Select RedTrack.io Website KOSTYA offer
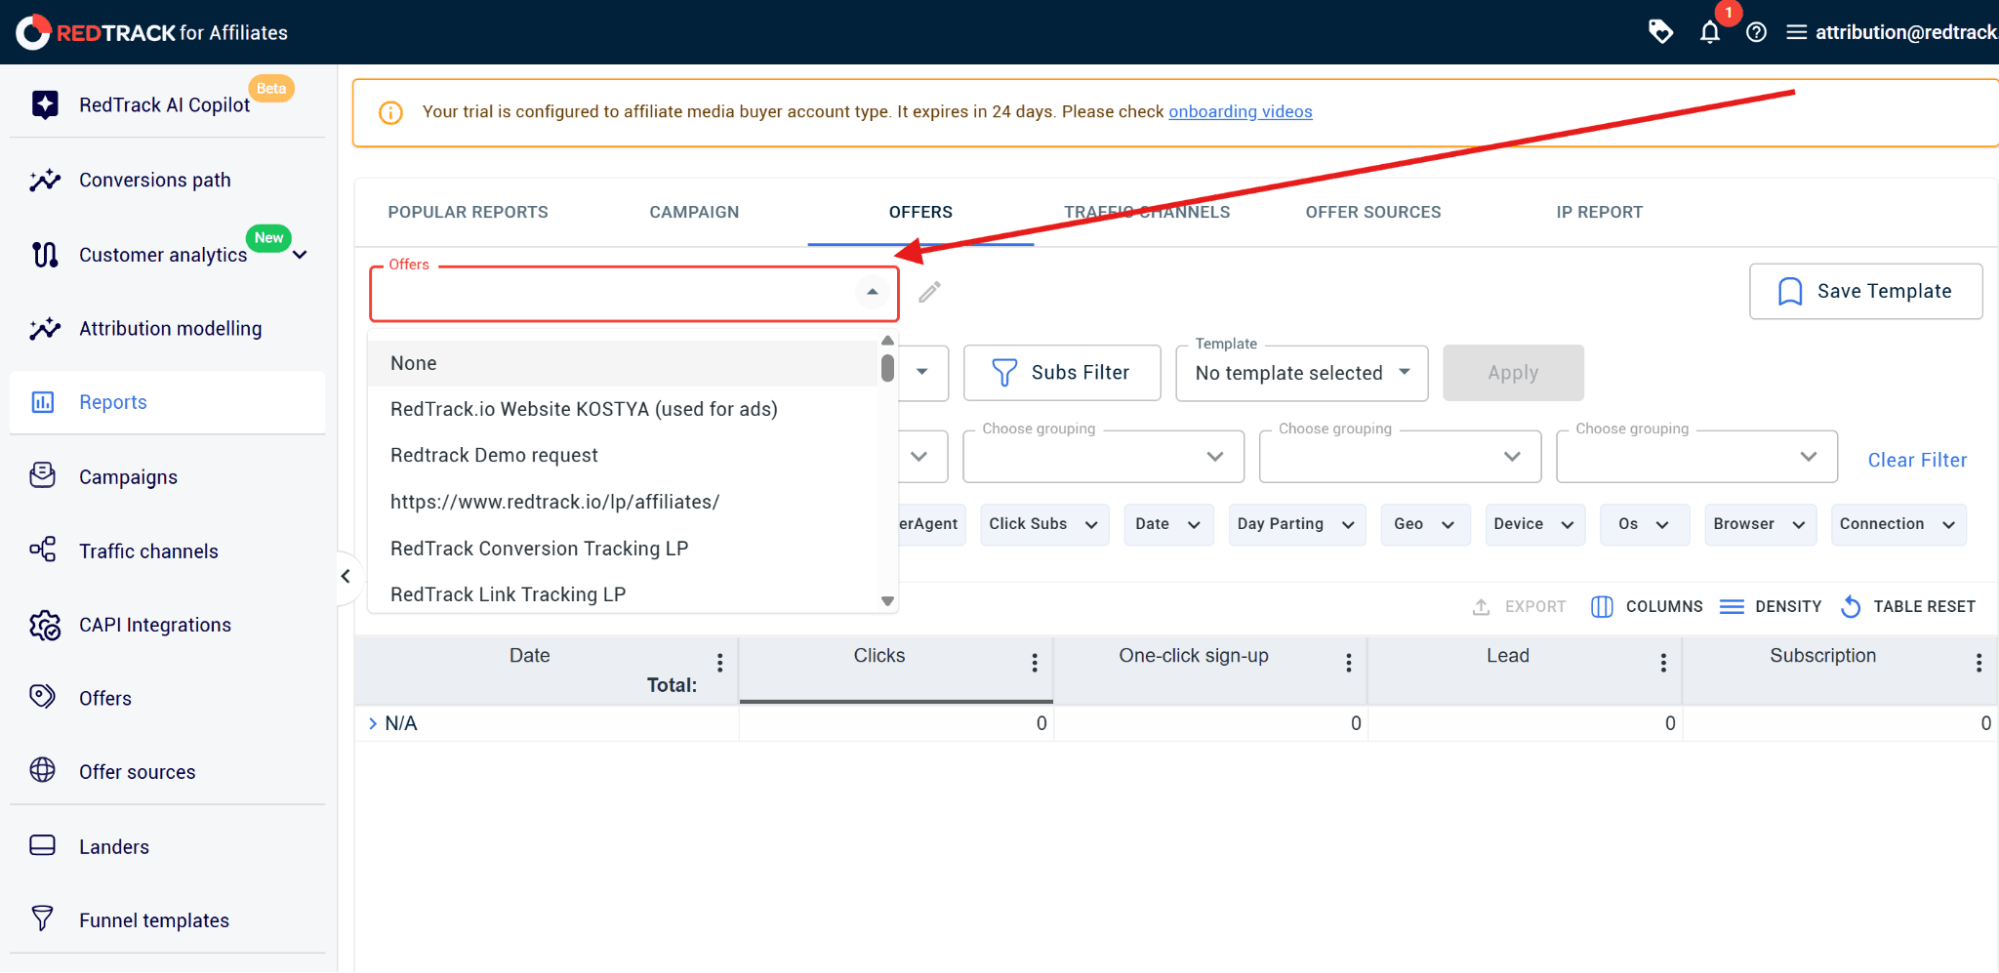 tap(623, 410)
